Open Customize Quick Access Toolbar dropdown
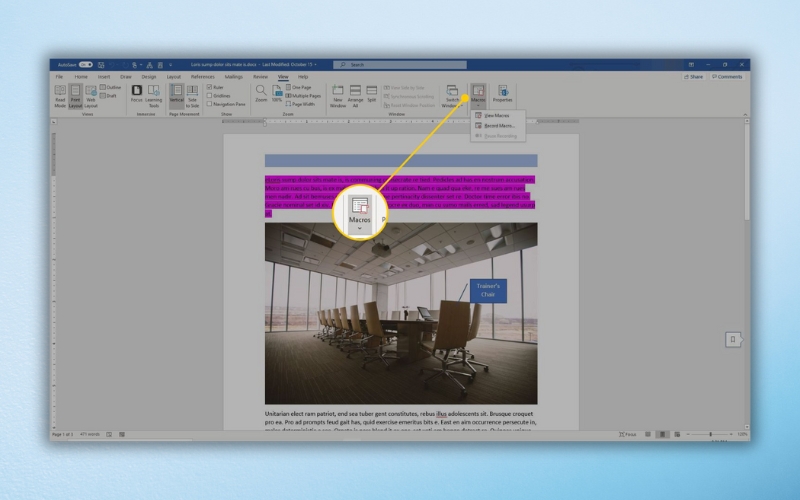 pyautogui.click(x=170, y=65)
